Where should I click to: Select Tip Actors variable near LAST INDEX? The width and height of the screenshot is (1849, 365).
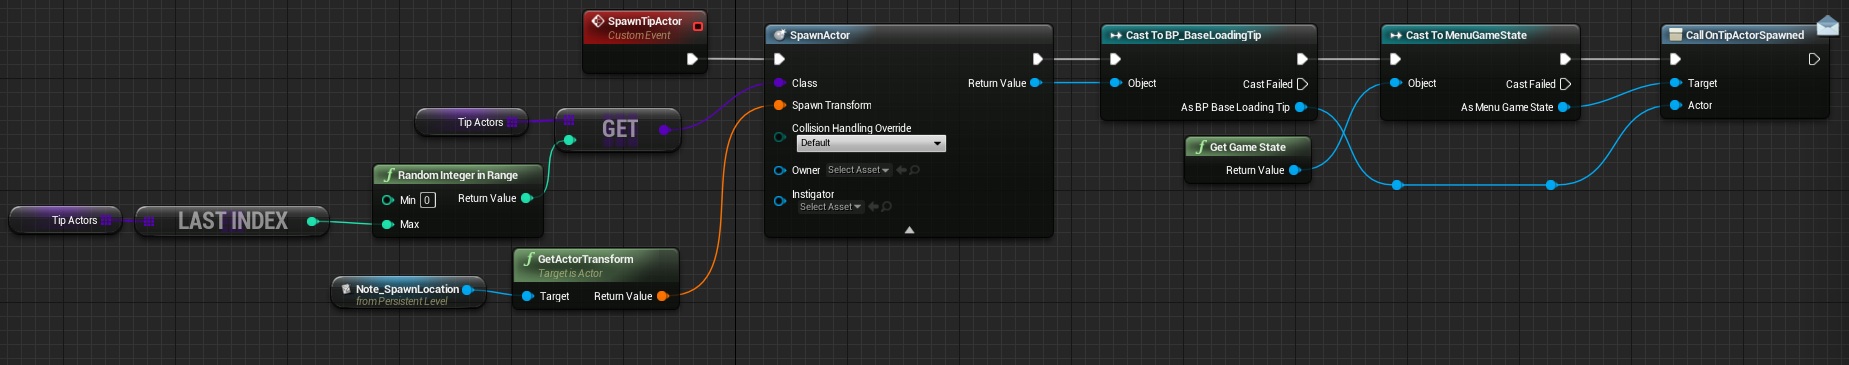pyautogui.click(x=64, y=220)
